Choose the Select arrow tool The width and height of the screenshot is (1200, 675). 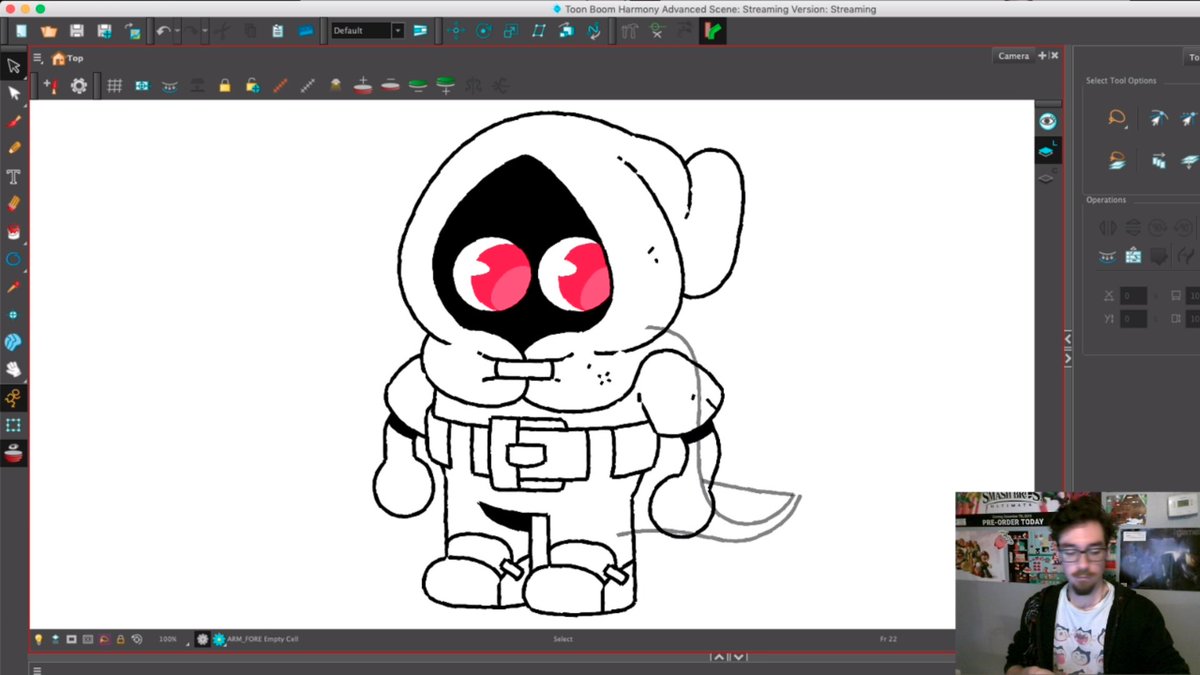click(x=14, y=65)
